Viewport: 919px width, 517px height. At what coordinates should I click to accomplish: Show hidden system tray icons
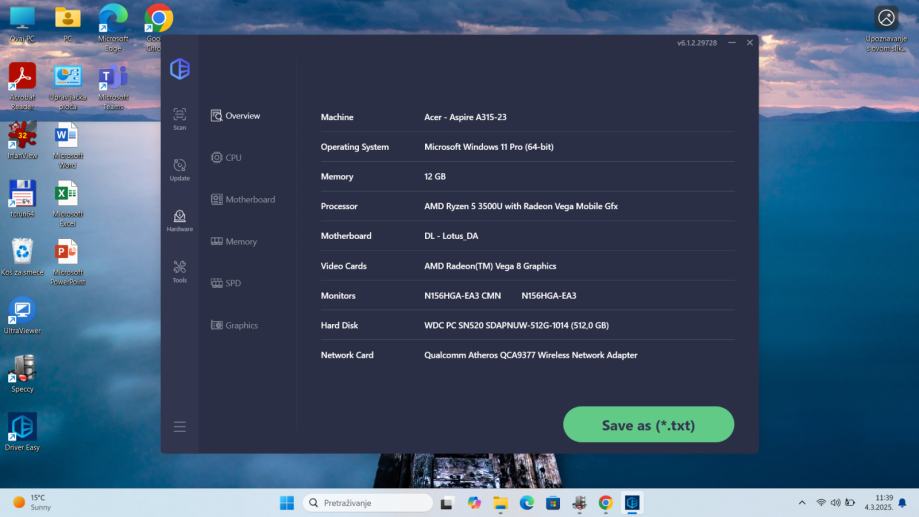802,503
